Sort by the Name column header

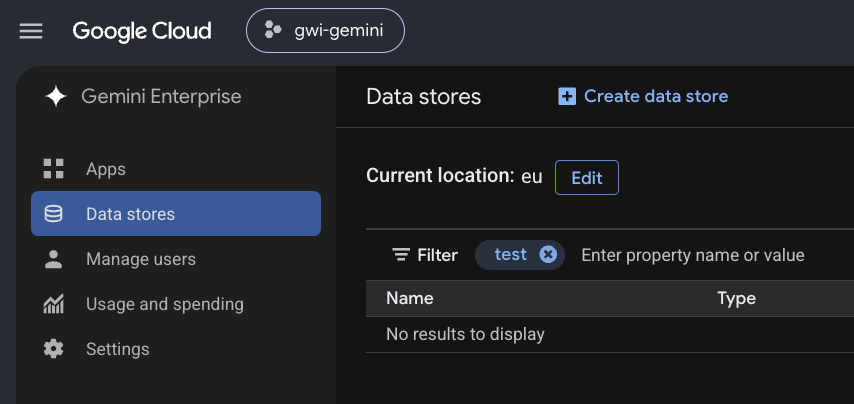coord(410,298)
